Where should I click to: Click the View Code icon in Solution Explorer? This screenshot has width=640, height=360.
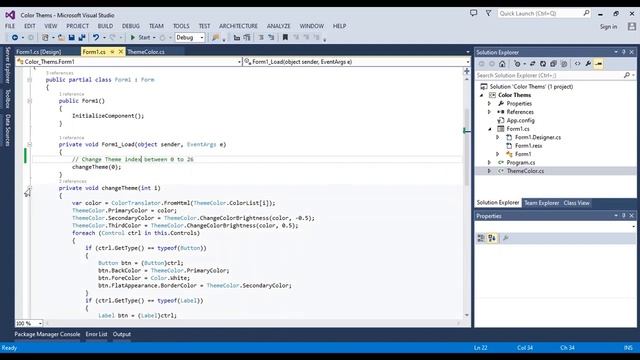578,64
